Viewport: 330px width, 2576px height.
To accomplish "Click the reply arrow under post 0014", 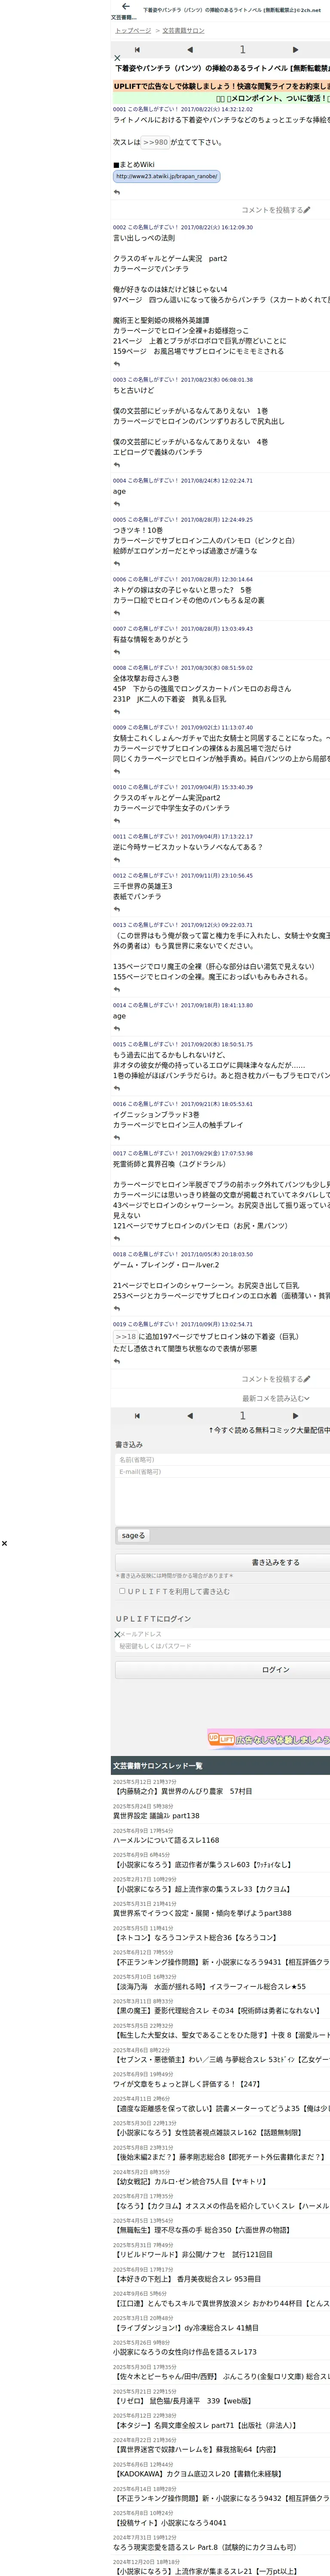I will (117, 1028).
